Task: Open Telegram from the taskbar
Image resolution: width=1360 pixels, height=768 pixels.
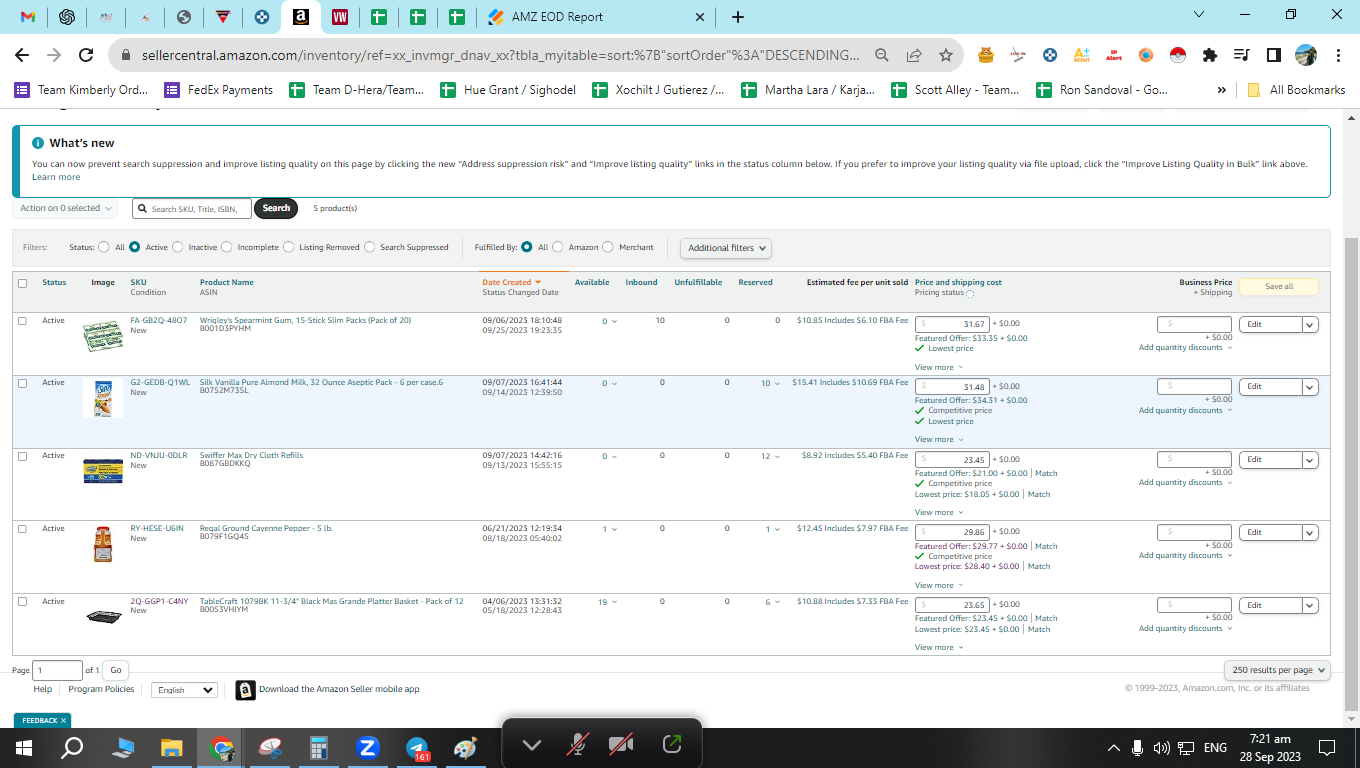Action: pyautogui.click(x=417, y=747)
